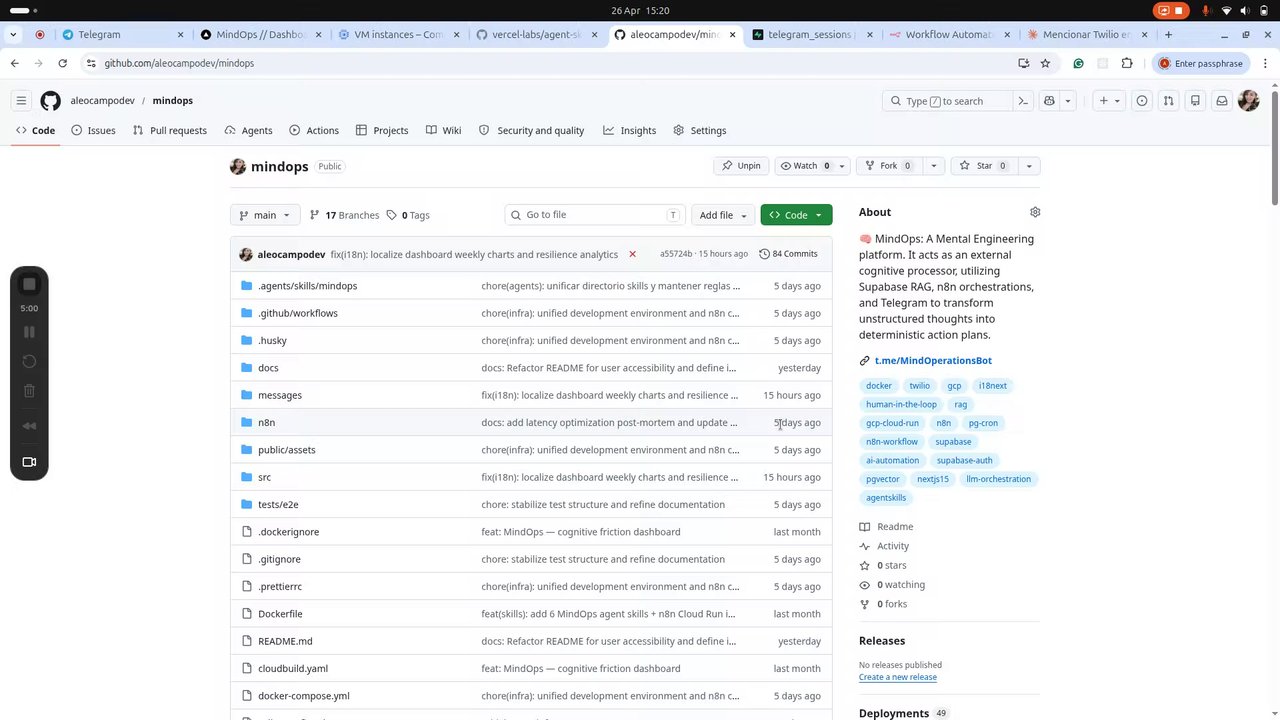Click the Enter passphrase profile button

[x=1200, y=63]
